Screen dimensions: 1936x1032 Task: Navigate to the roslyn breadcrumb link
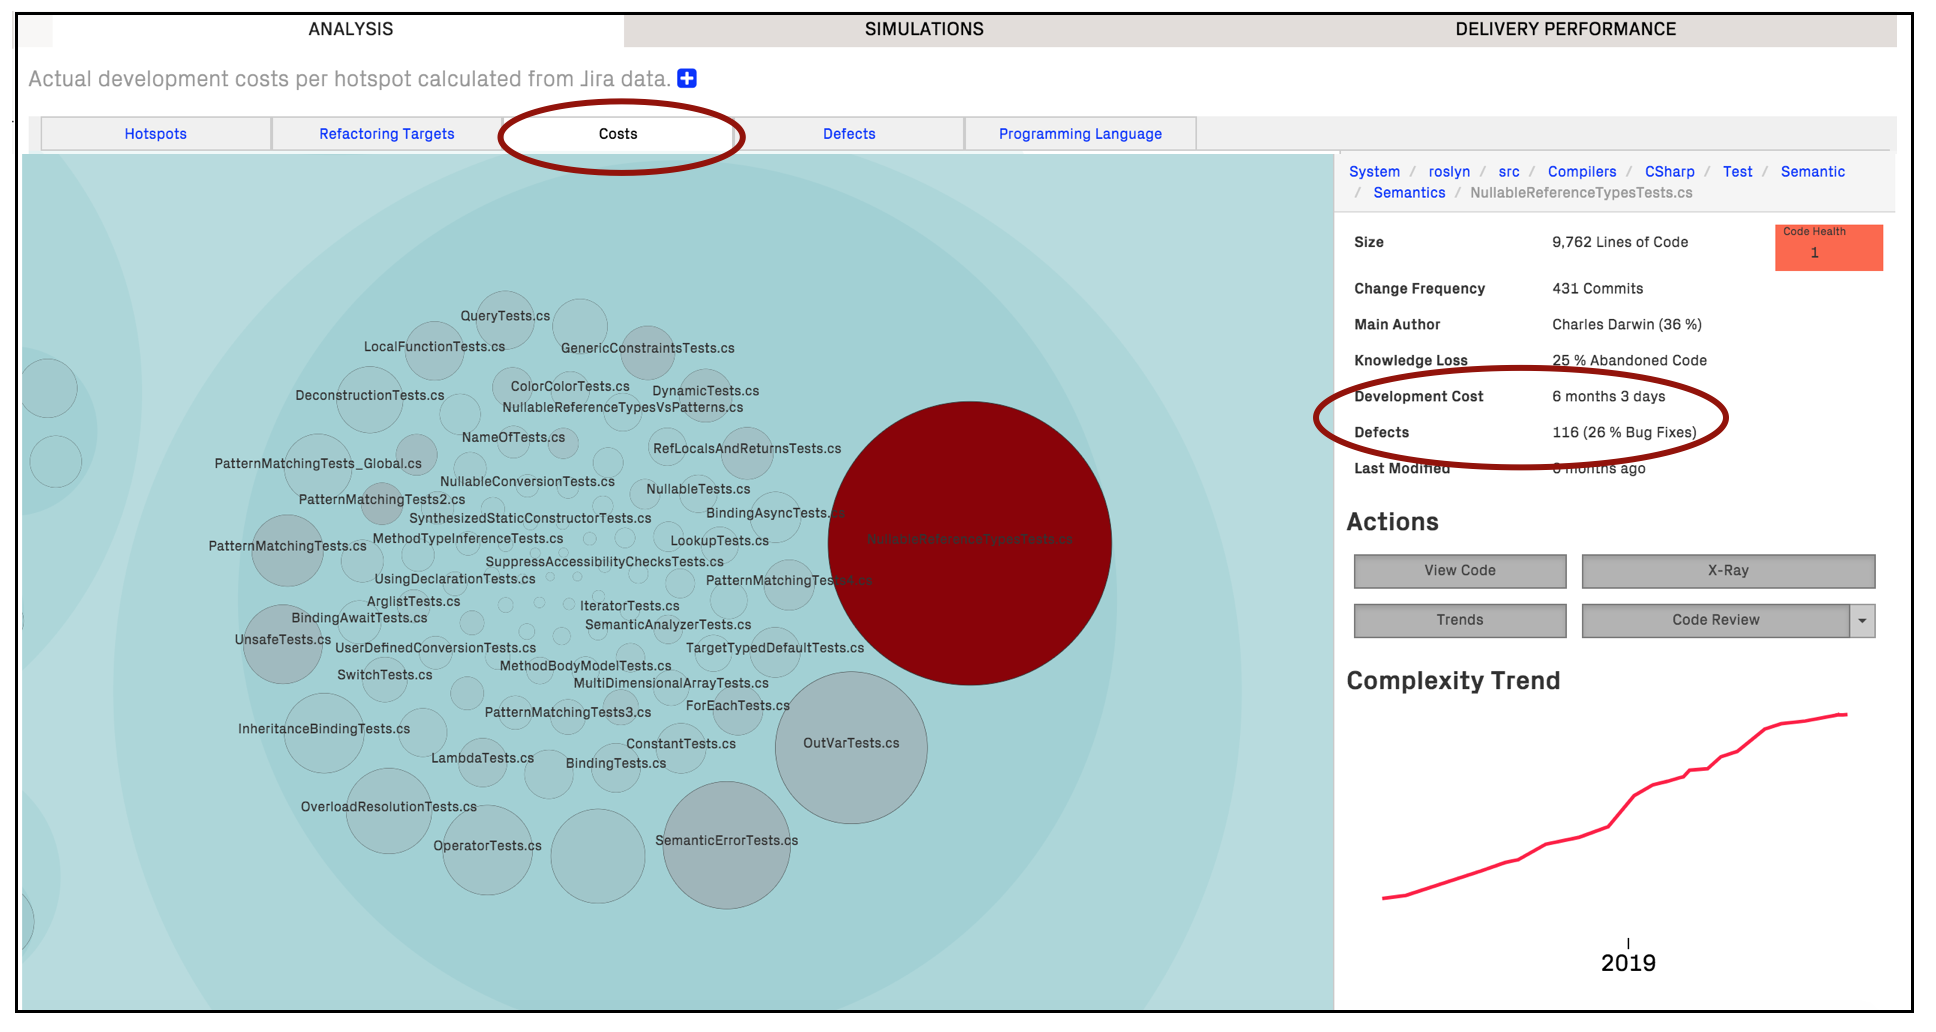coord(1449,171)
